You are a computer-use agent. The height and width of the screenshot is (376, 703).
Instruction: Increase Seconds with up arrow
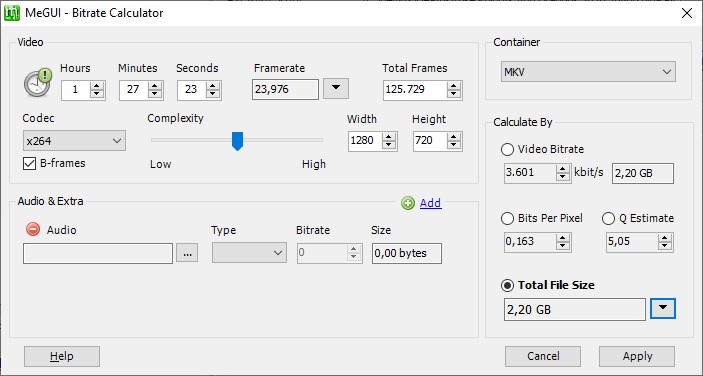(213, 85)
